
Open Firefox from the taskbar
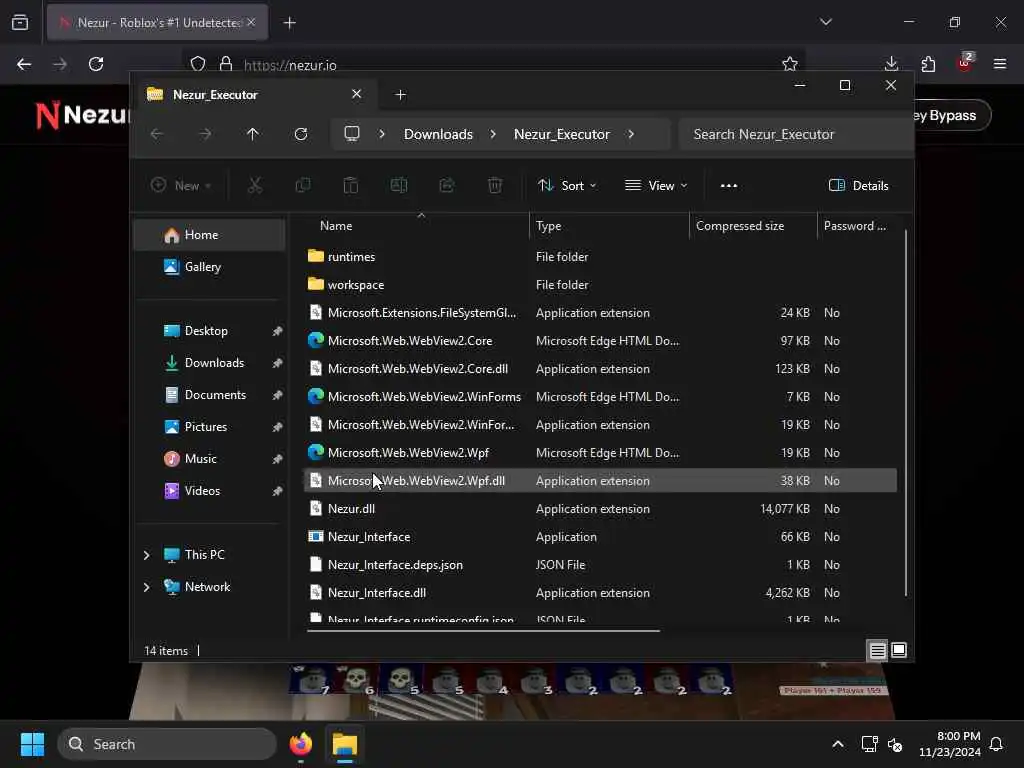[x=301, y=744]
